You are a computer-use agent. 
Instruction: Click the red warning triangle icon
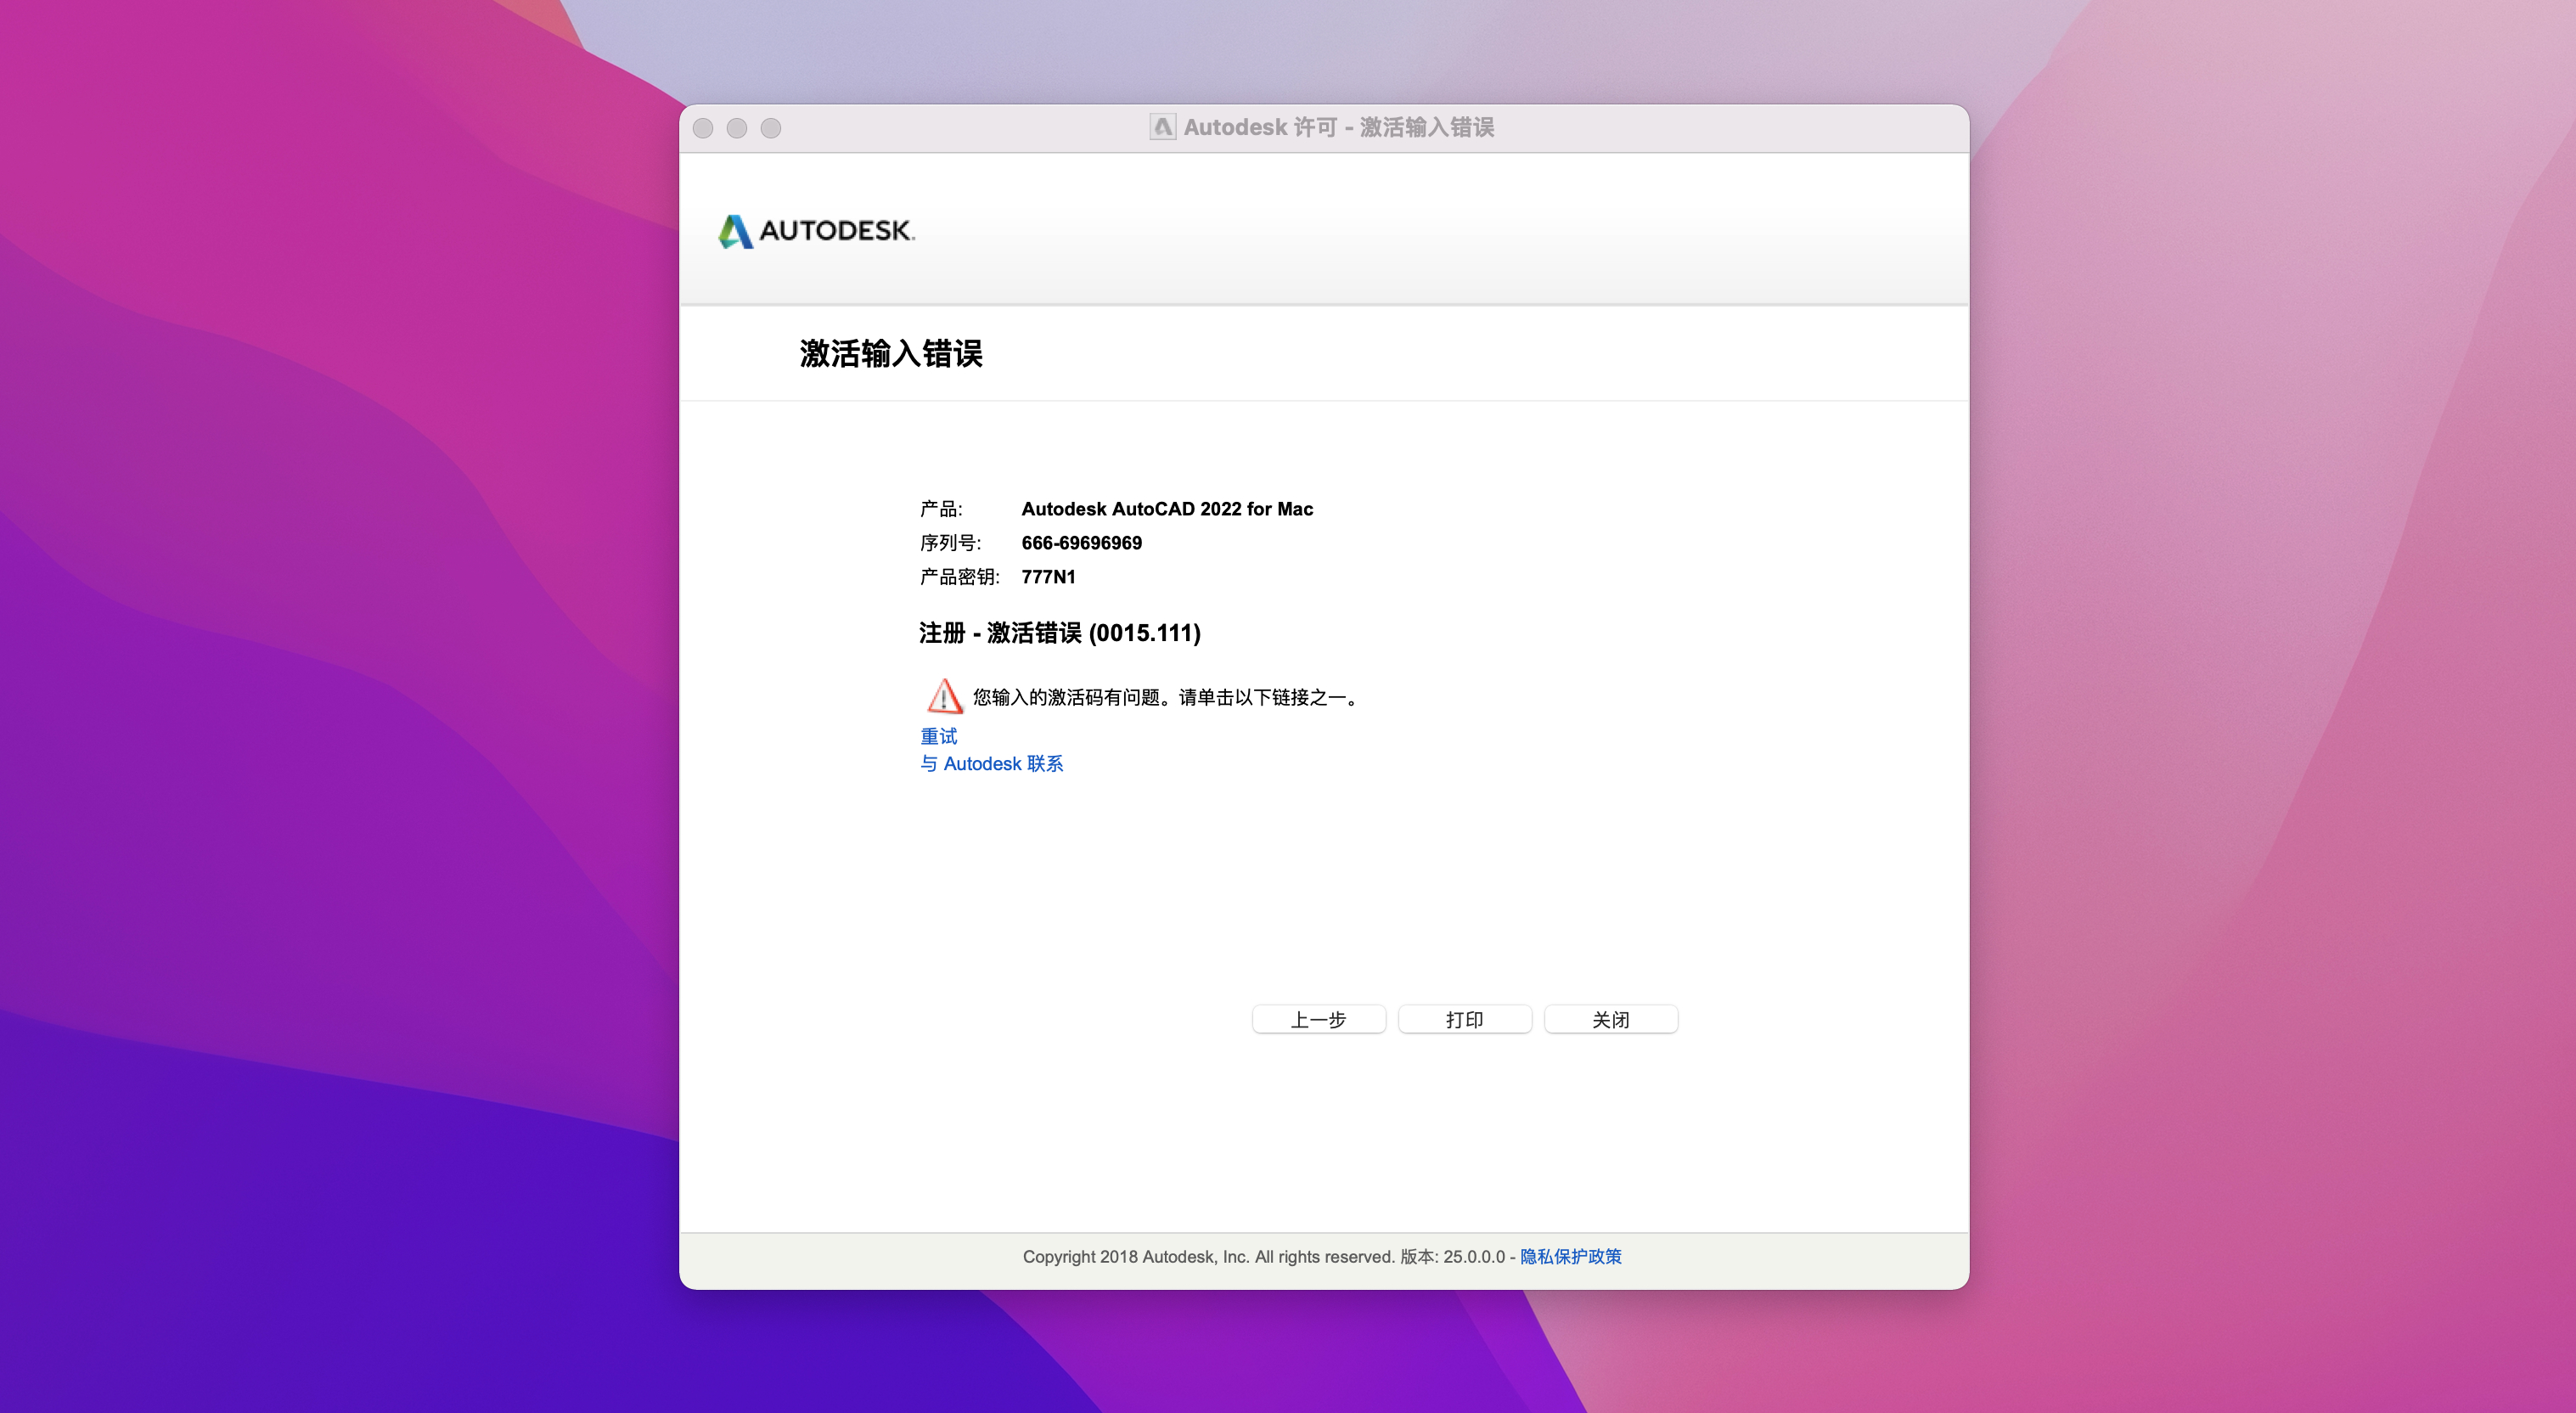coord(944,696)
